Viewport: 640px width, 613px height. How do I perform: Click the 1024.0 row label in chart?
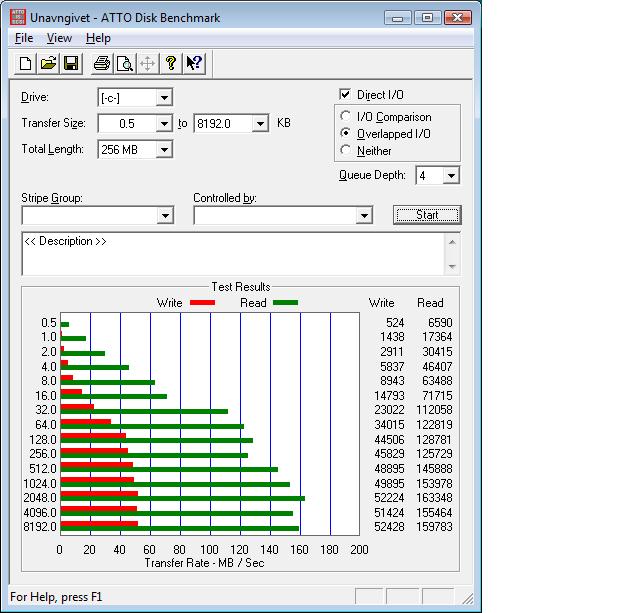(40, 484)
